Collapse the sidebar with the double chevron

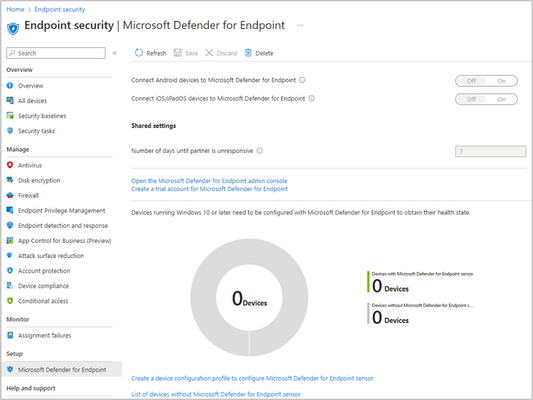[x=115, y=53]
